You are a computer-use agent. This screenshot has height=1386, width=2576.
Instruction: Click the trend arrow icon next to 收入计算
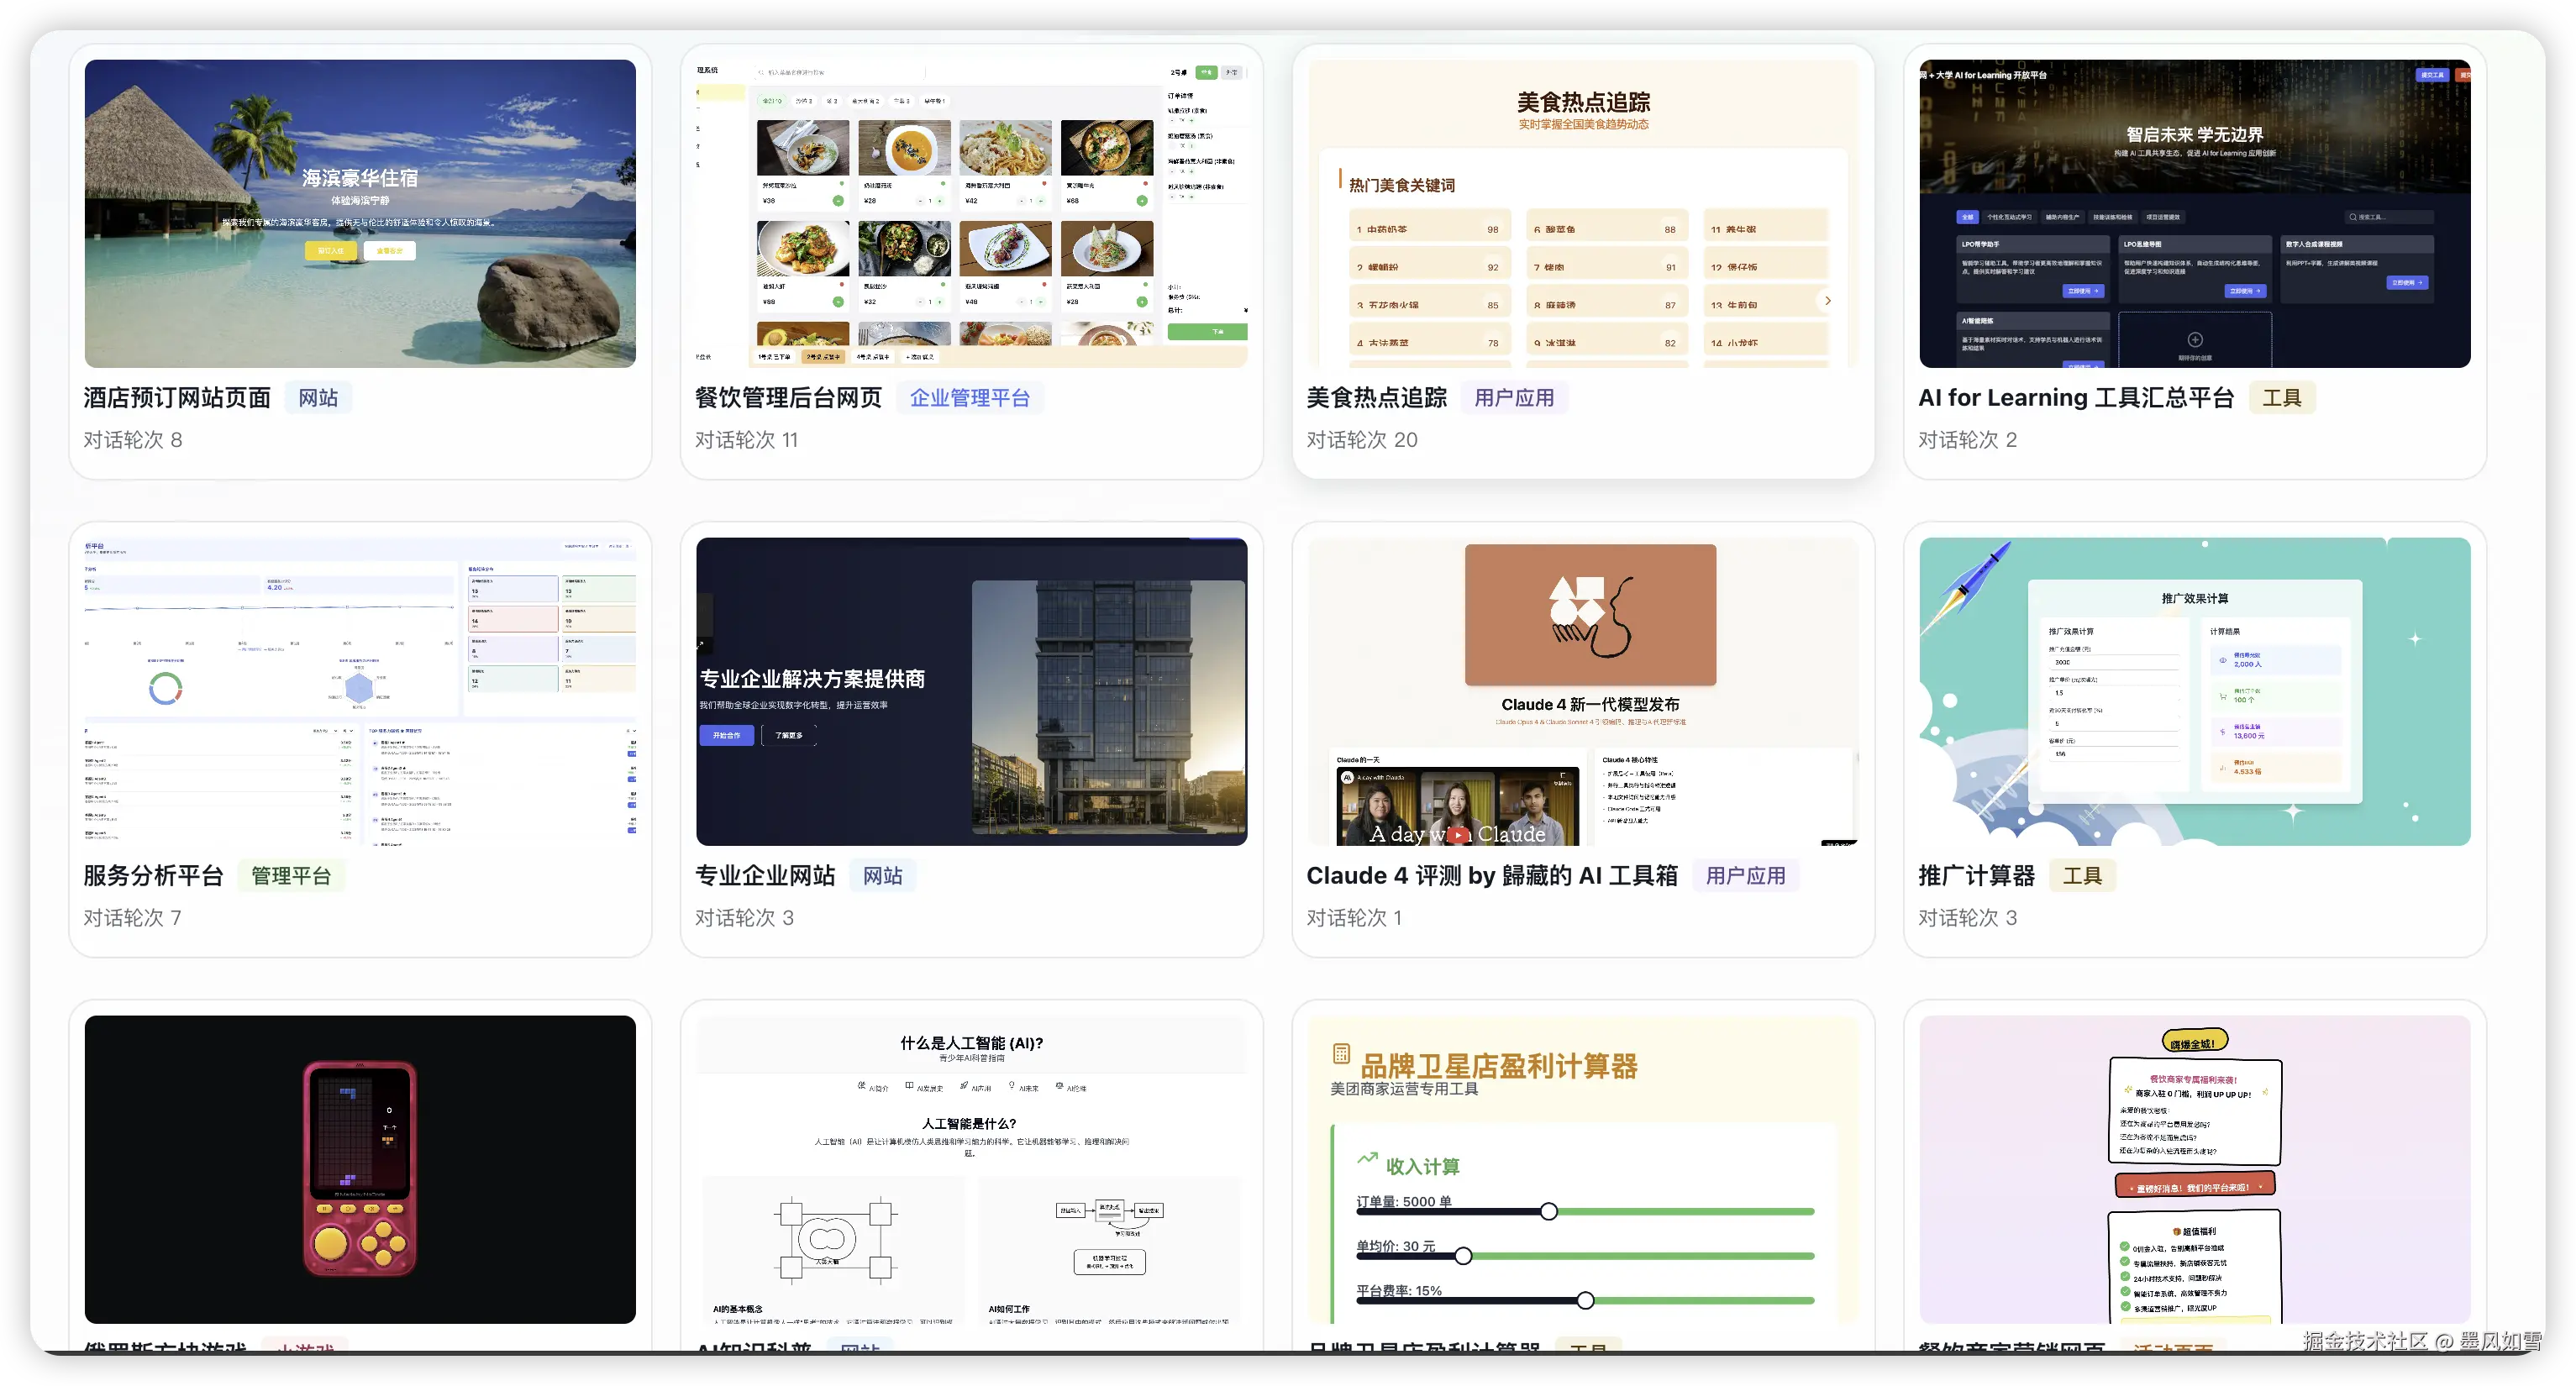[1367, 1158]
